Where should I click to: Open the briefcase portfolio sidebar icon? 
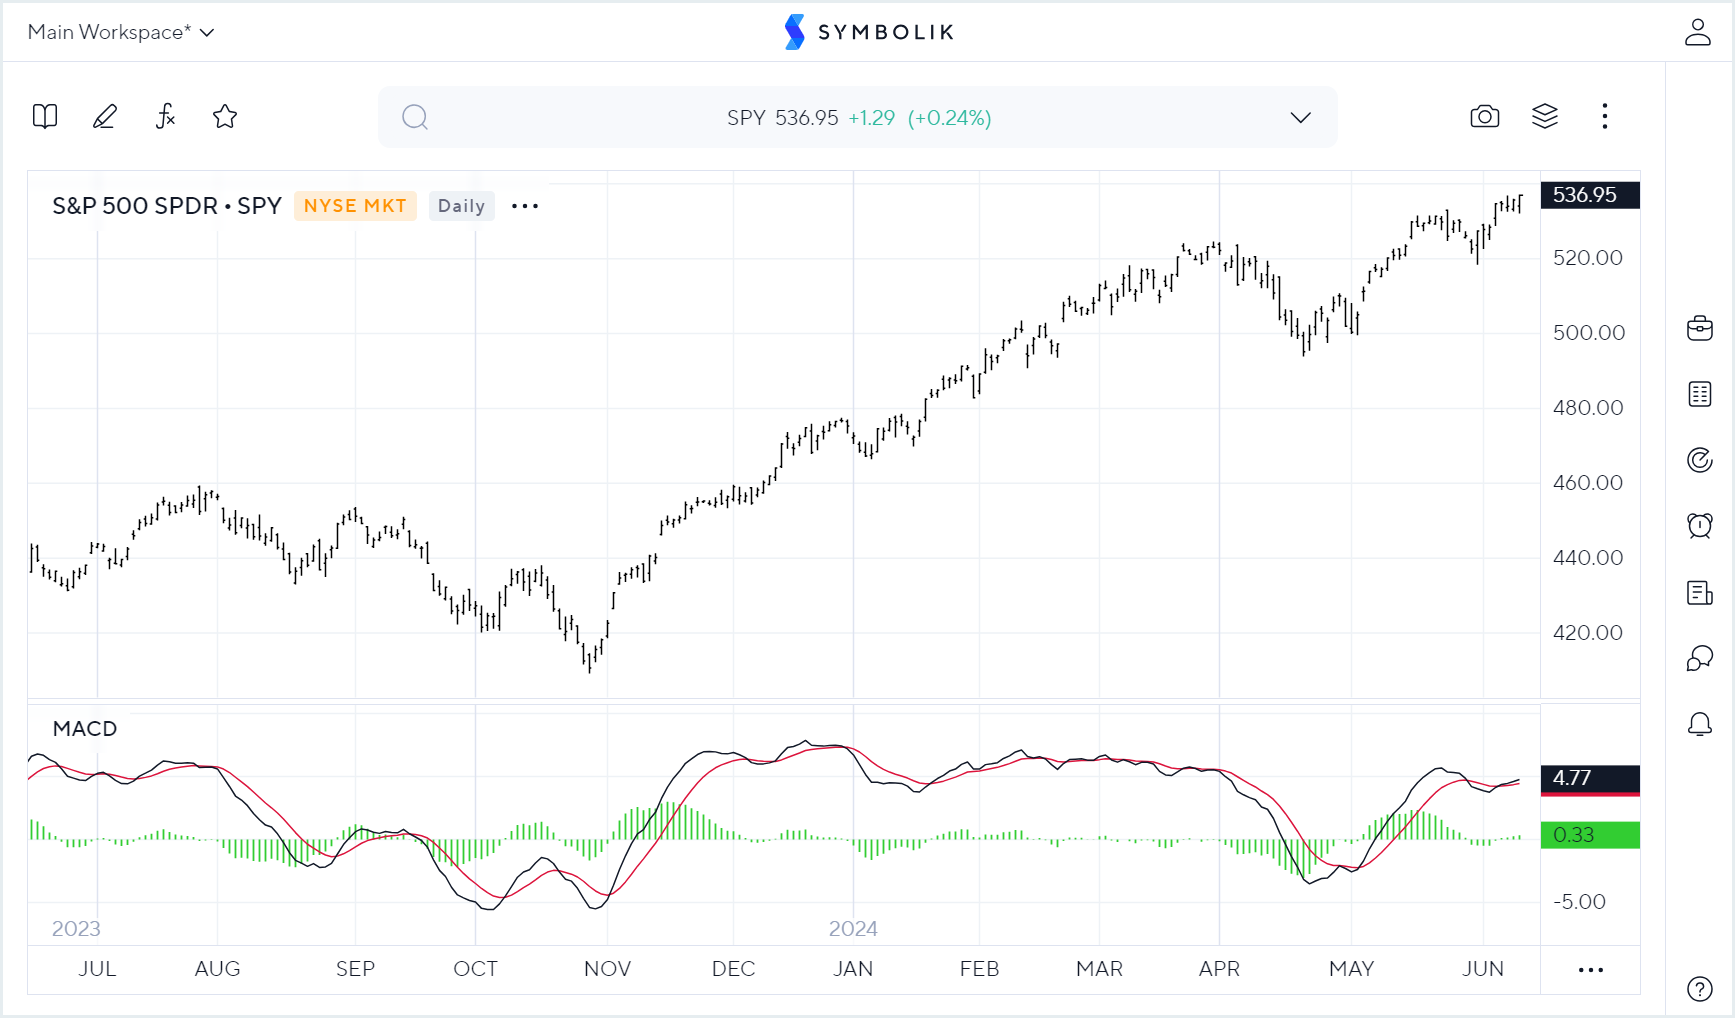[x=1700, y=328]
